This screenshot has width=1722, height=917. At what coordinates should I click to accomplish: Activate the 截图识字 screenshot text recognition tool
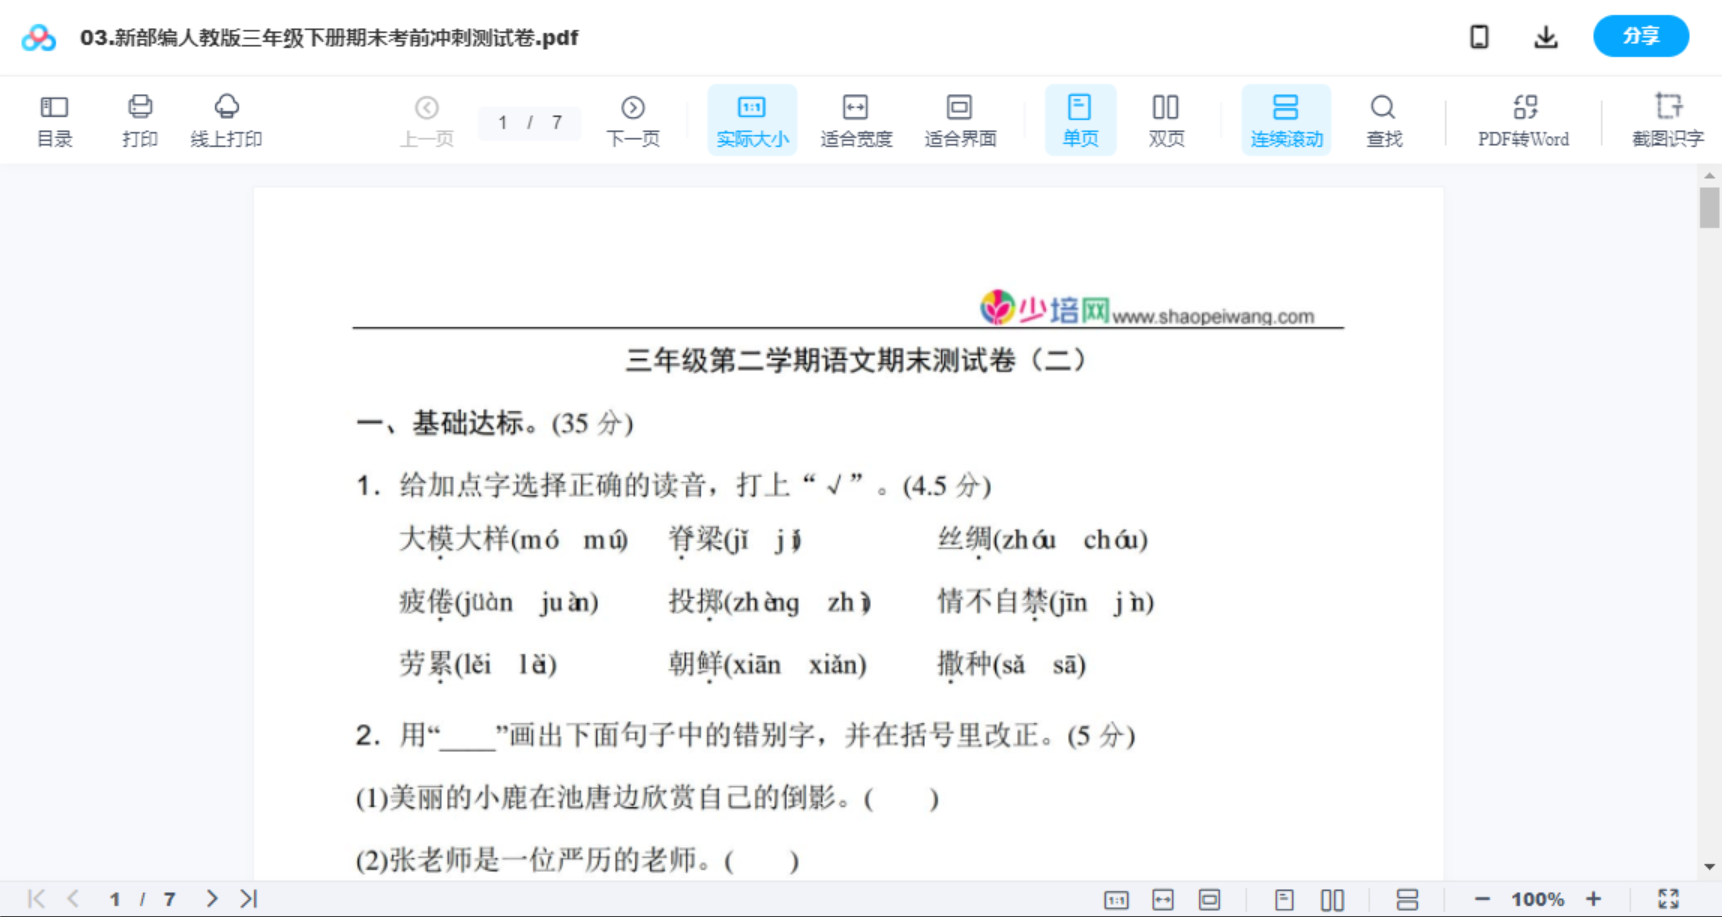pyautogui.click(x=1668, y=119)
